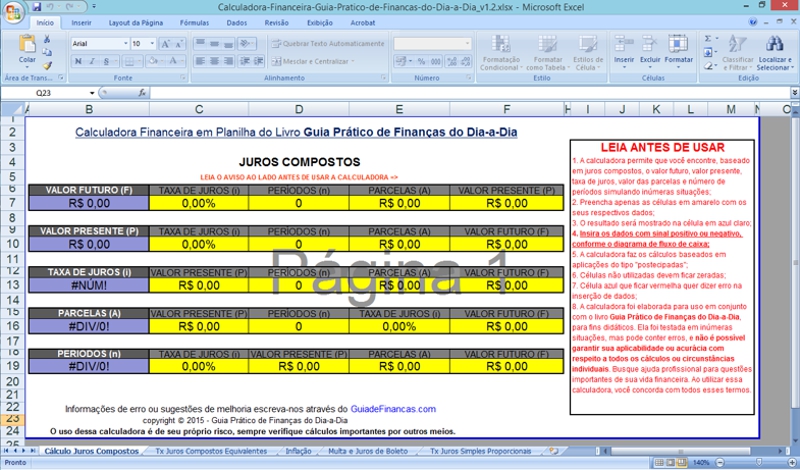Save the workbook from Quick Access toolbar

coord(36,7)
